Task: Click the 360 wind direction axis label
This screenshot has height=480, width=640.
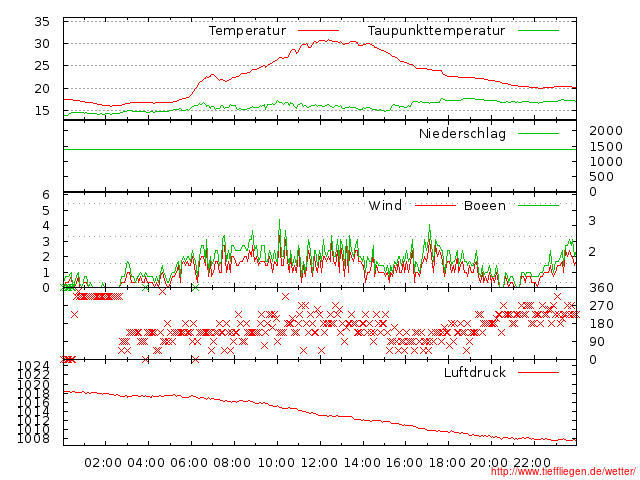Action: coord(601,288)
